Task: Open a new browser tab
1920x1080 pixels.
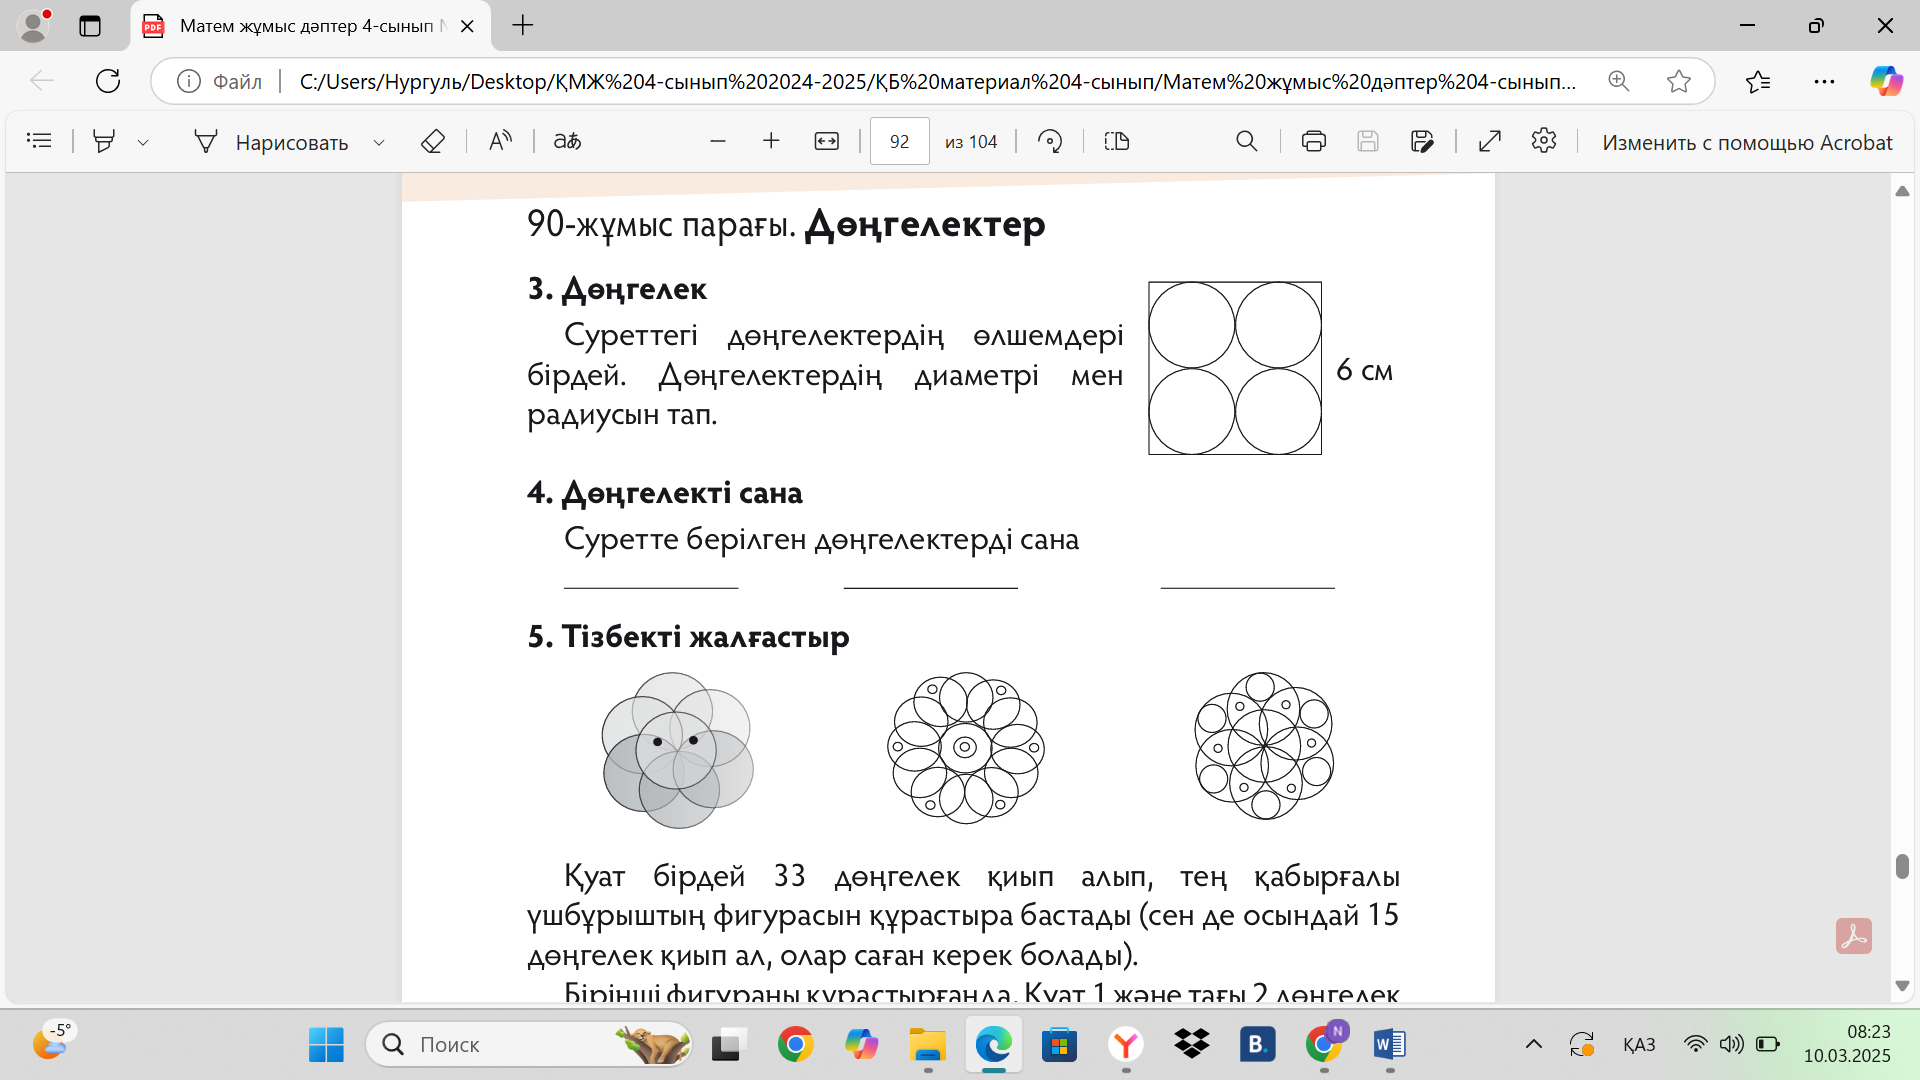Action: (x=522, y=26)
